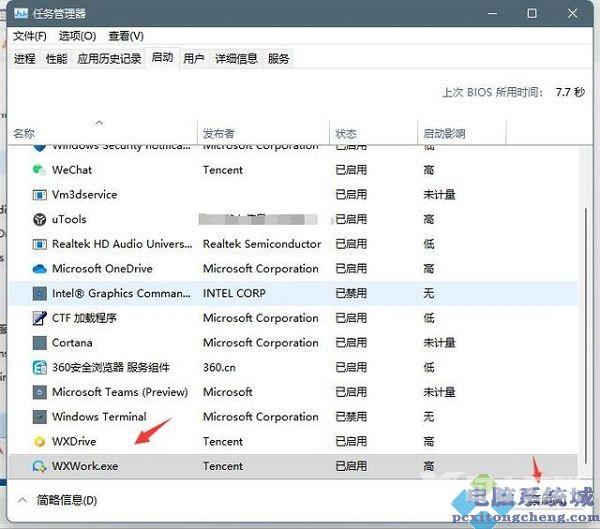Click the 简略信息(D) label
Screen dimensions: 600x529
[x=67, y=500]
